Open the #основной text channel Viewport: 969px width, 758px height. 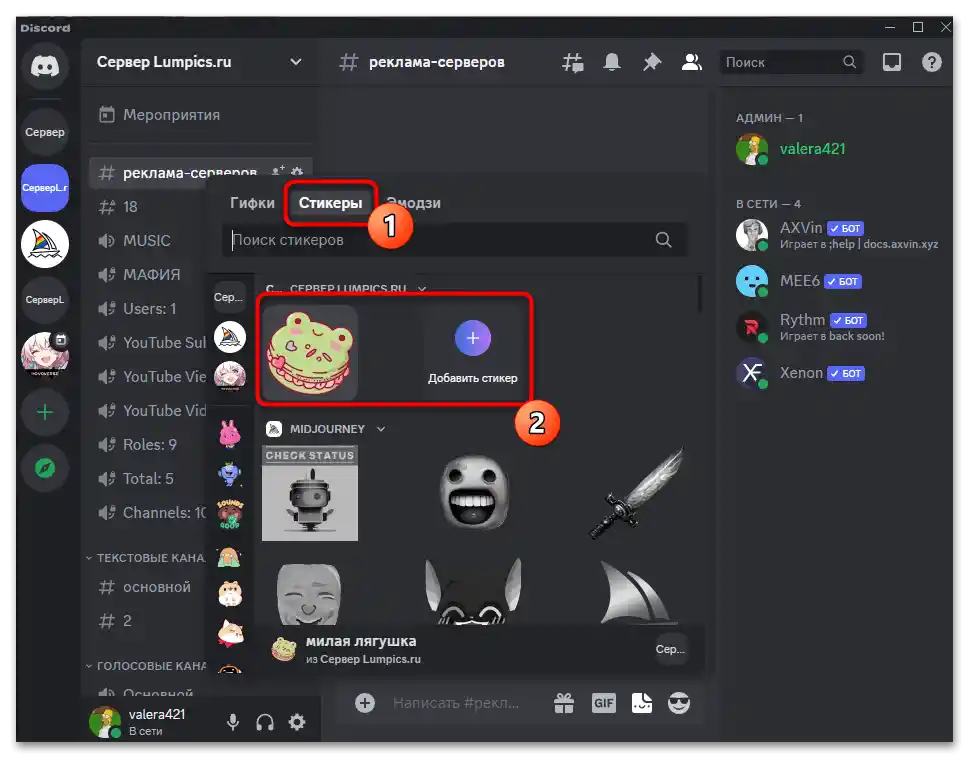point(148,587)
